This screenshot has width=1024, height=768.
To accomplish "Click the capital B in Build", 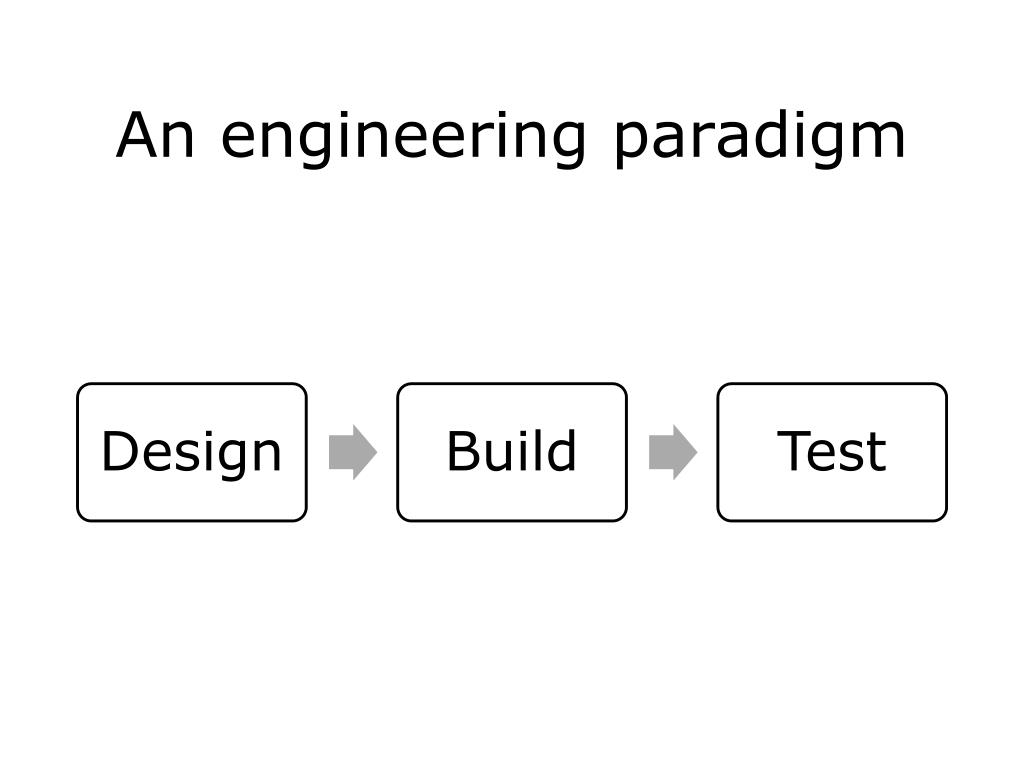I will 464,451.
